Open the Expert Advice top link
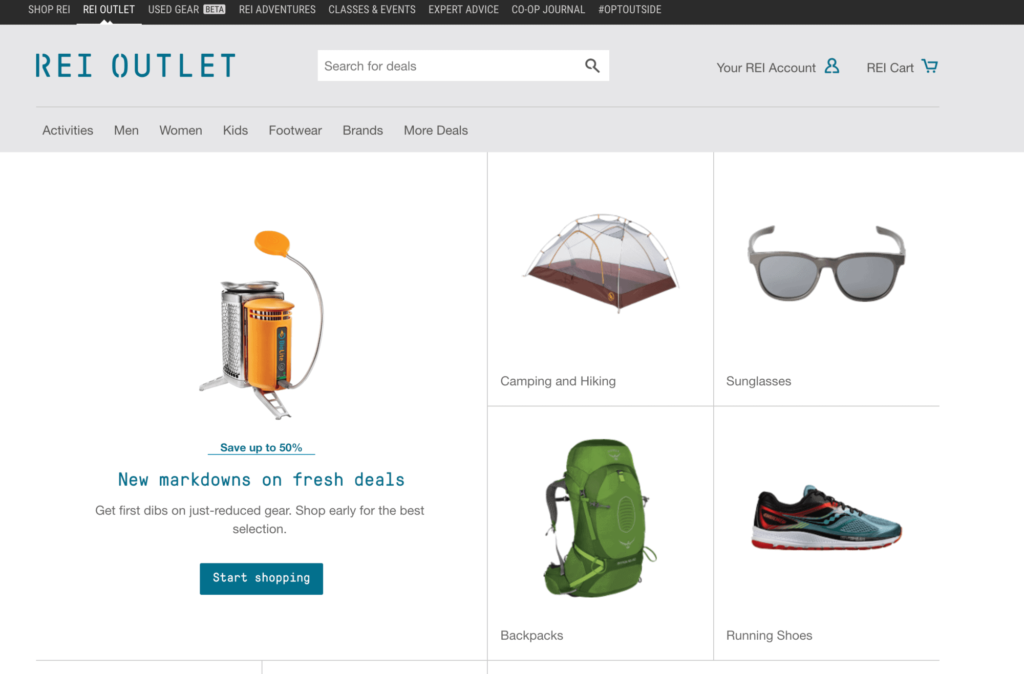 point(464,10)
